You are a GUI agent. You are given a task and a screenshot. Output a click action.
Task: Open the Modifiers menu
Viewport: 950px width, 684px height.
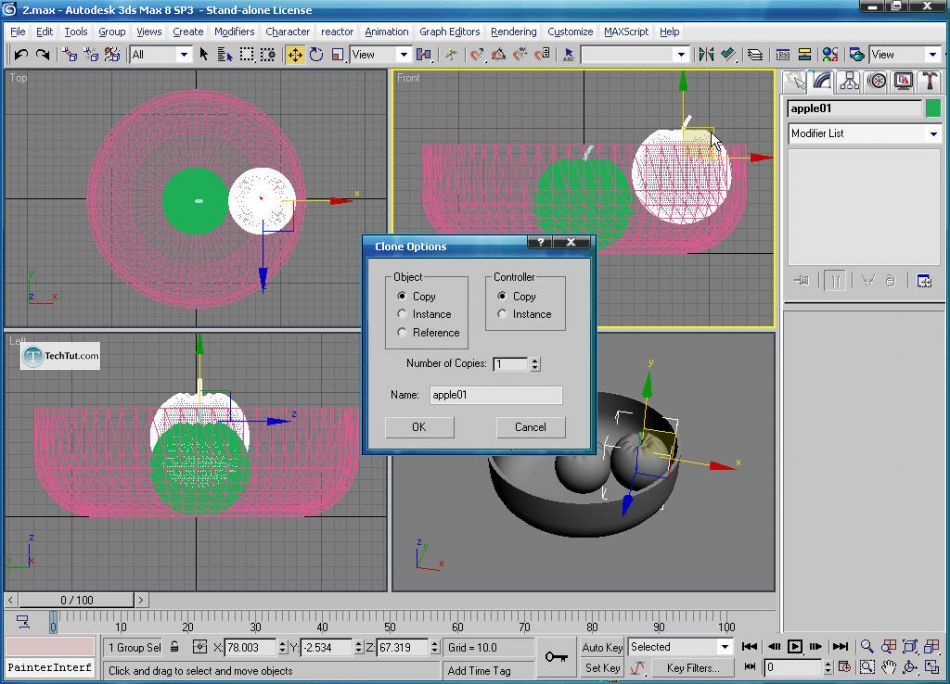click(234, 32)
